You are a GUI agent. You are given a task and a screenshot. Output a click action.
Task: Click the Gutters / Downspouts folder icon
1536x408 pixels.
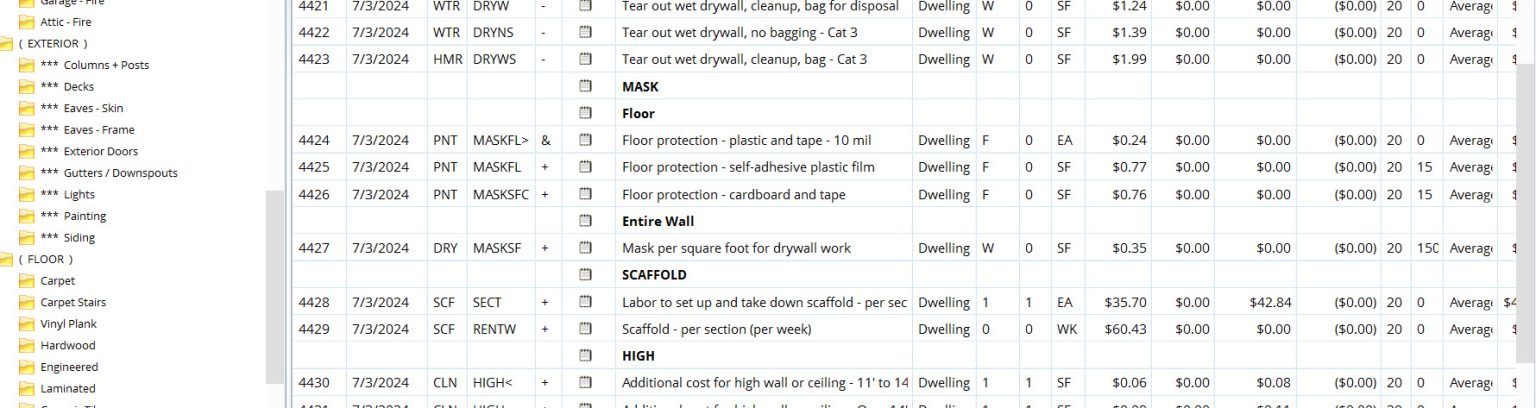click(x=27, y=173)
